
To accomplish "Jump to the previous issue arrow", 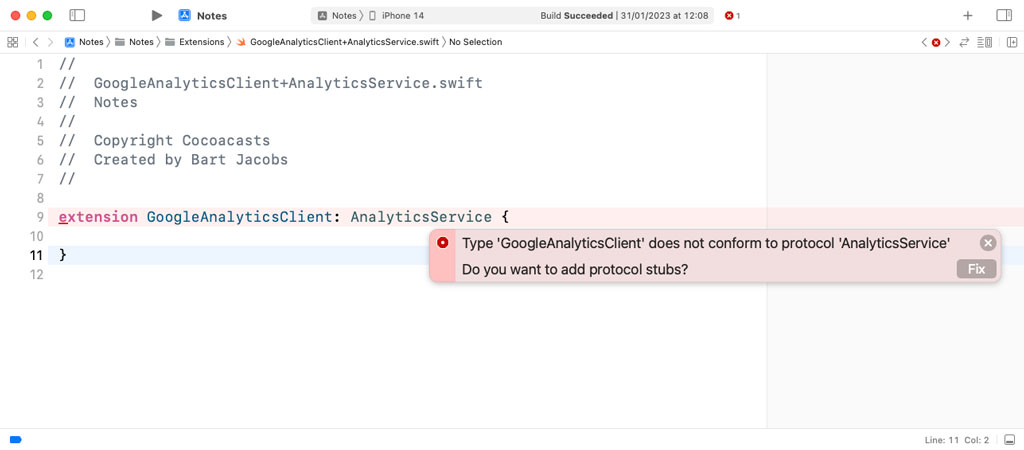I will click(924, 42).
